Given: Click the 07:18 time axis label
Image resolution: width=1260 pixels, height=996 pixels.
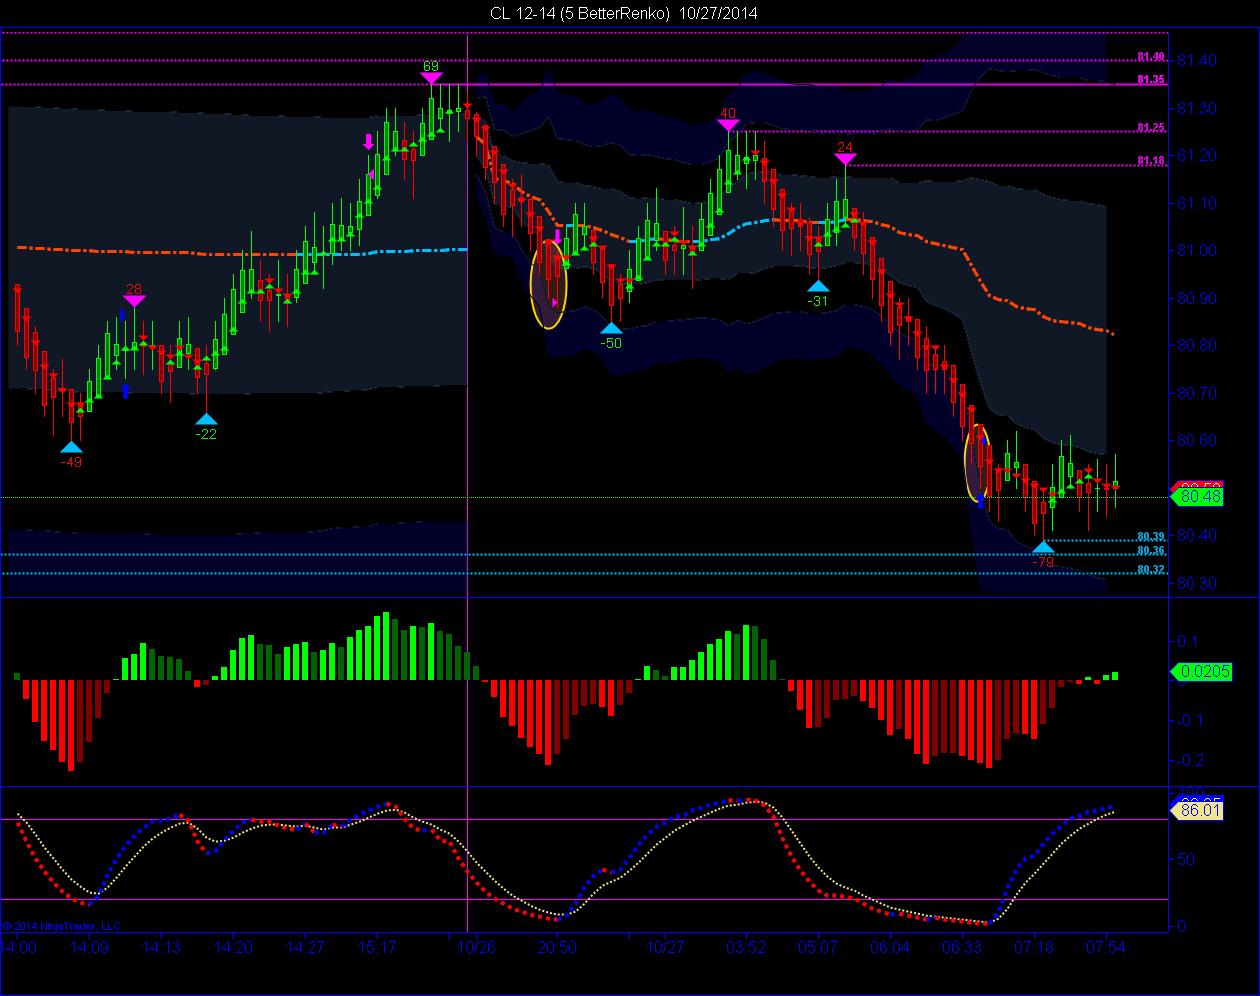Looking at the screenshot, I should (x=1035, y=946).
